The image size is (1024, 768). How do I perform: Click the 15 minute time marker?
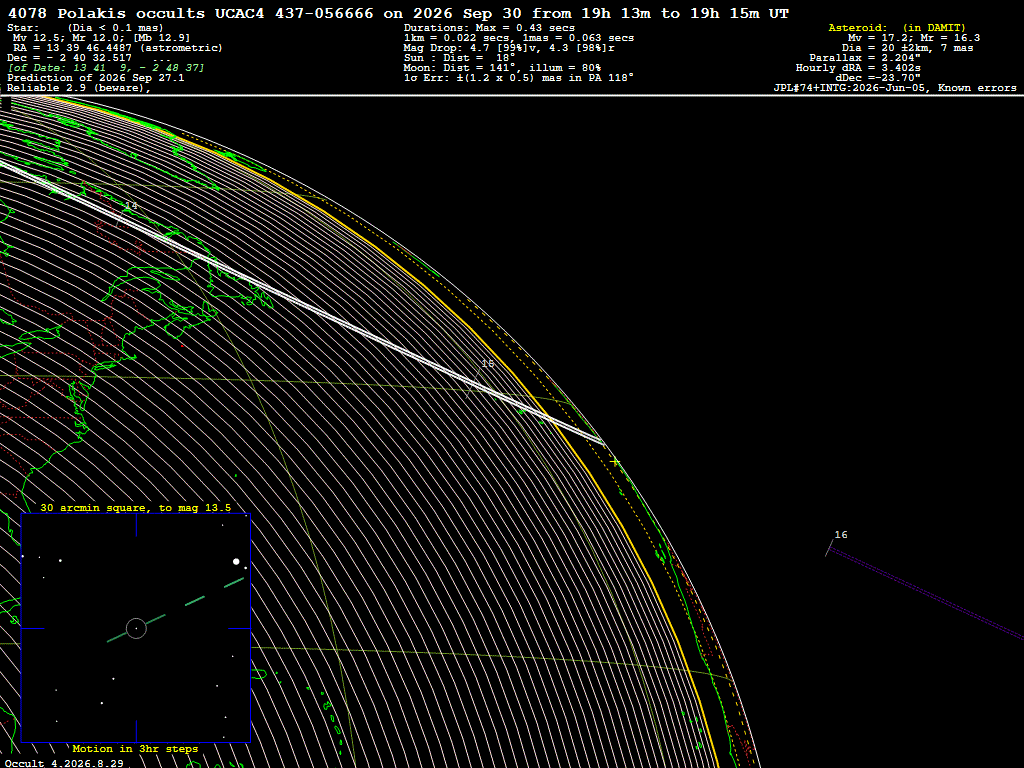488,363
